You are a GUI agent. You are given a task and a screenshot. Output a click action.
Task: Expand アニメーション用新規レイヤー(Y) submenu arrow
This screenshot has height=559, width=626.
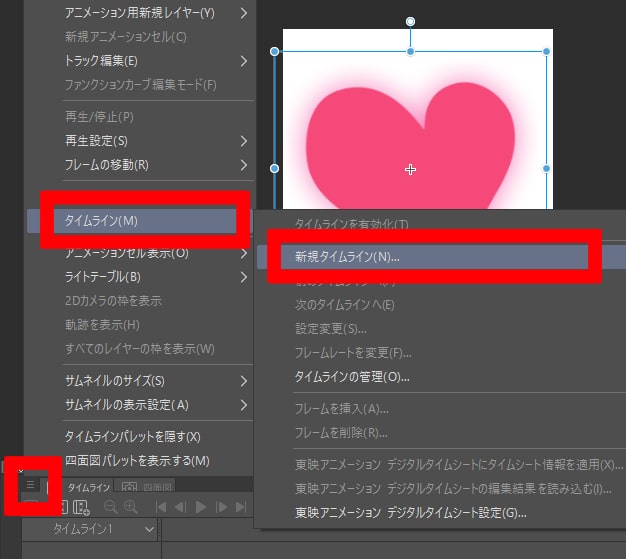244,13
